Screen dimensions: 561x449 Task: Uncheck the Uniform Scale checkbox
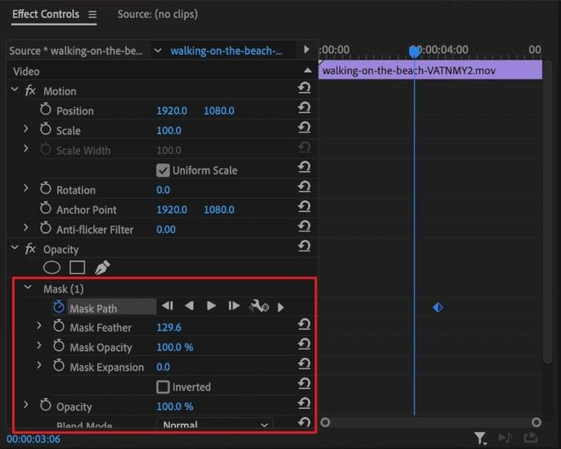tap(163, 170)
